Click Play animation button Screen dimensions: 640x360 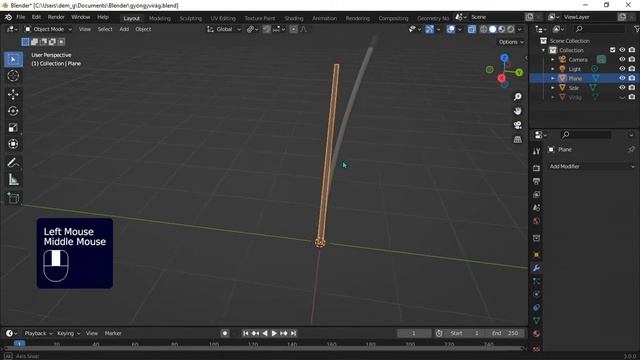click(274, 333)
